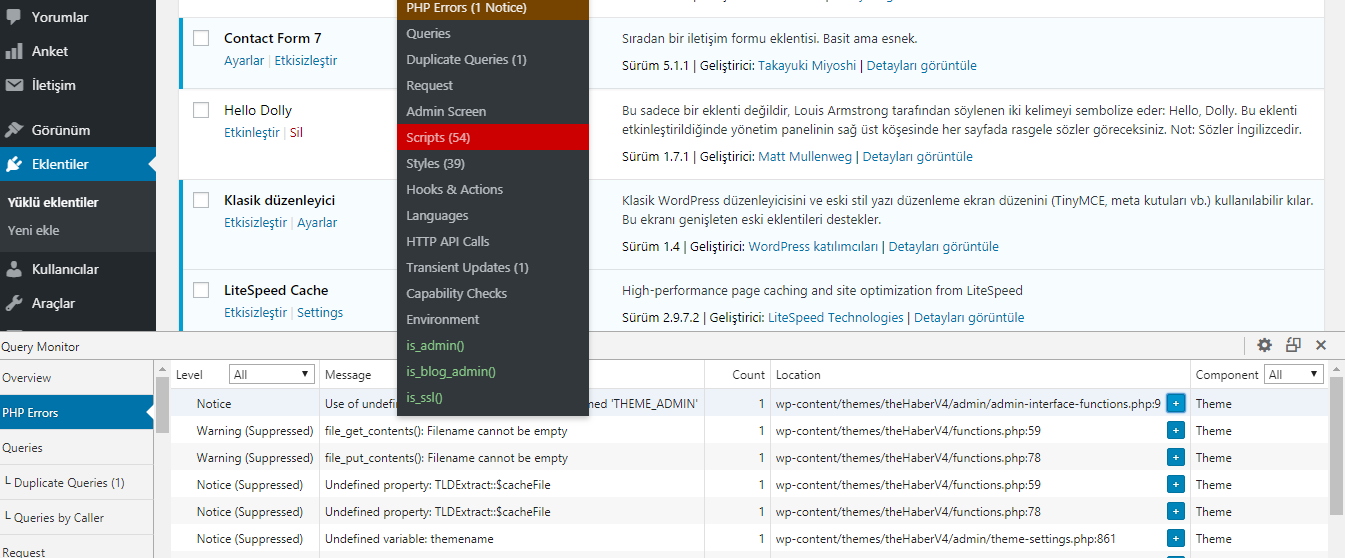
Task: Open Queries by Caller sub-tab
Action: pyautogui.click(x=76, y=518)
